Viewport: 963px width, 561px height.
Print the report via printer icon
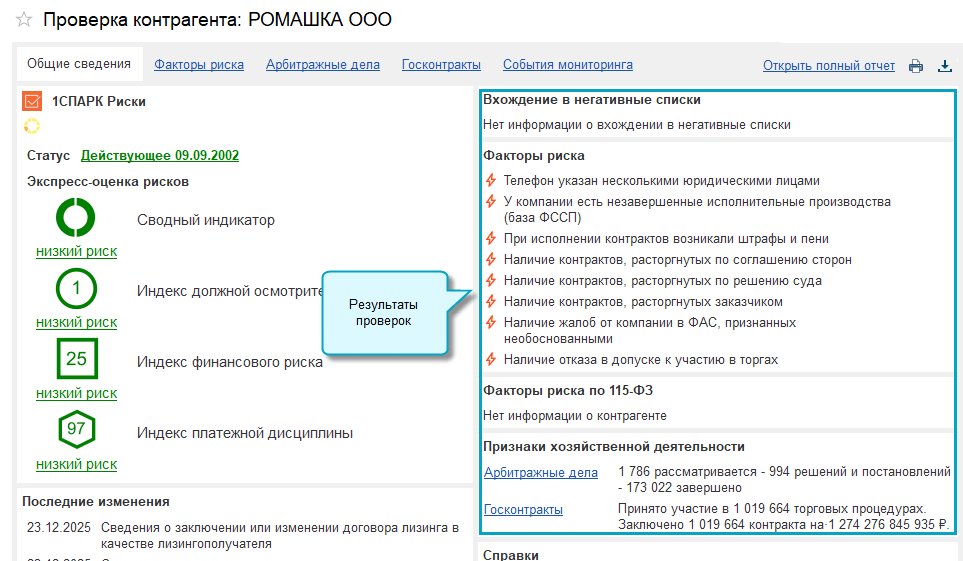pyautogui.click(x=916, y=66)
